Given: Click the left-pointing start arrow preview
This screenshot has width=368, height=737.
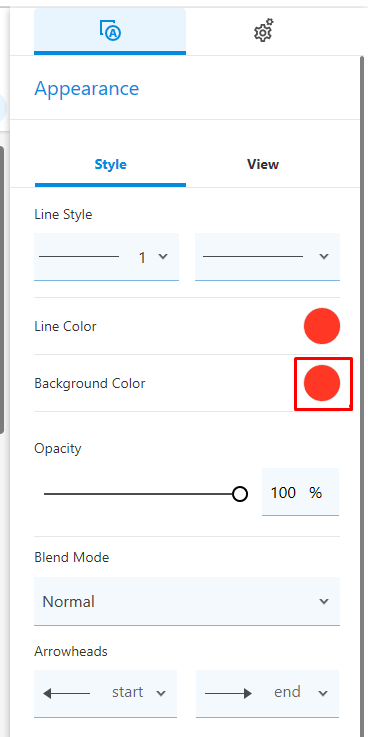Looking at the screenshot, I should [66, 693].
